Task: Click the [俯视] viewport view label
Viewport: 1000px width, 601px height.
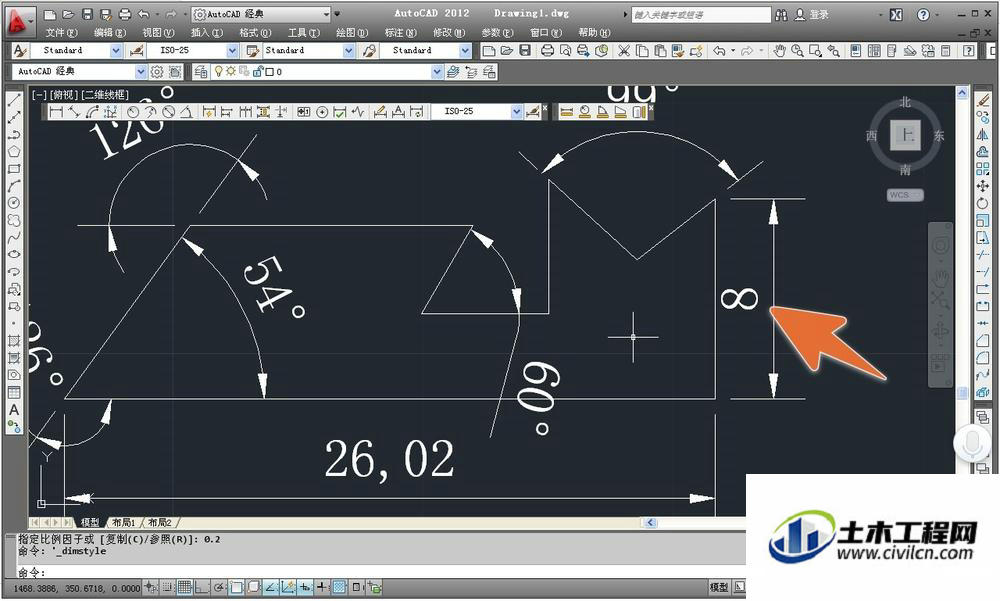Action: click(x=64, y=95)
